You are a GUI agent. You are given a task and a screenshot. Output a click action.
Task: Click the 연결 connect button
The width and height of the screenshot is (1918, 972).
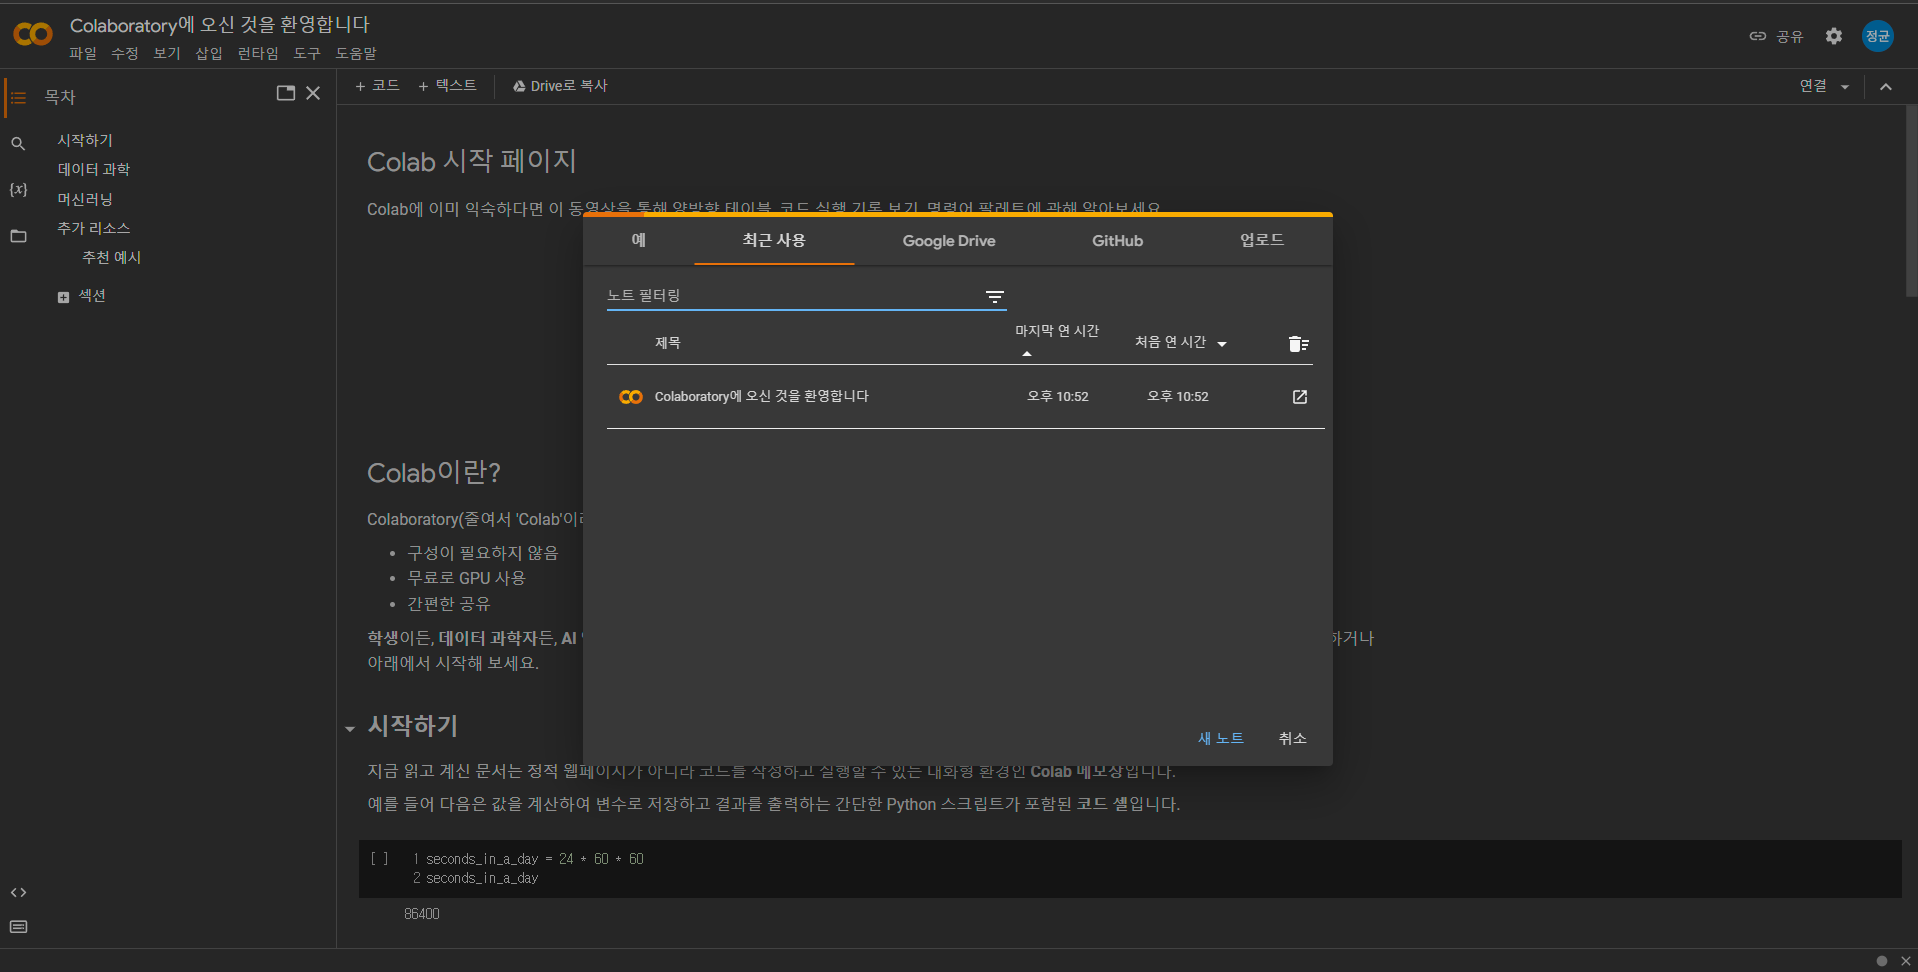tap(1813, 87)
